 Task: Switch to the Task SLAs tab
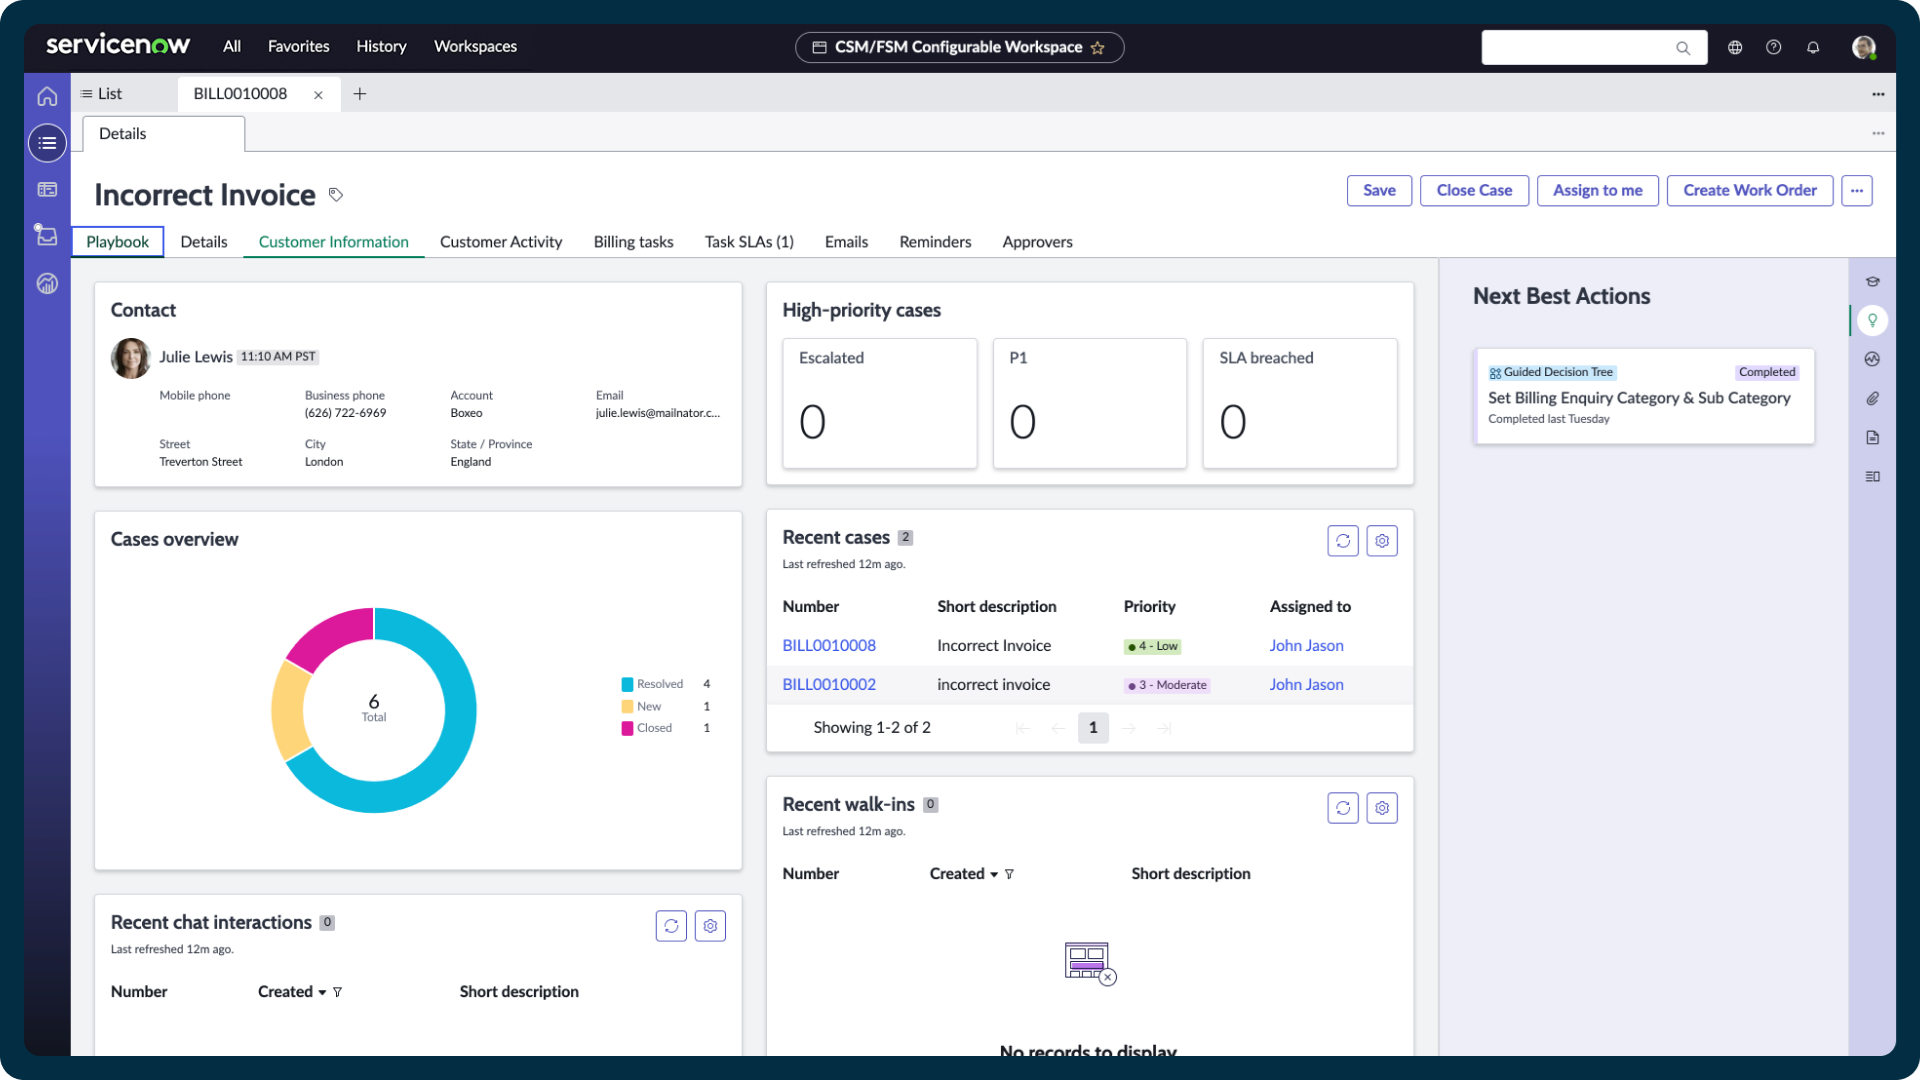point(748,241)
